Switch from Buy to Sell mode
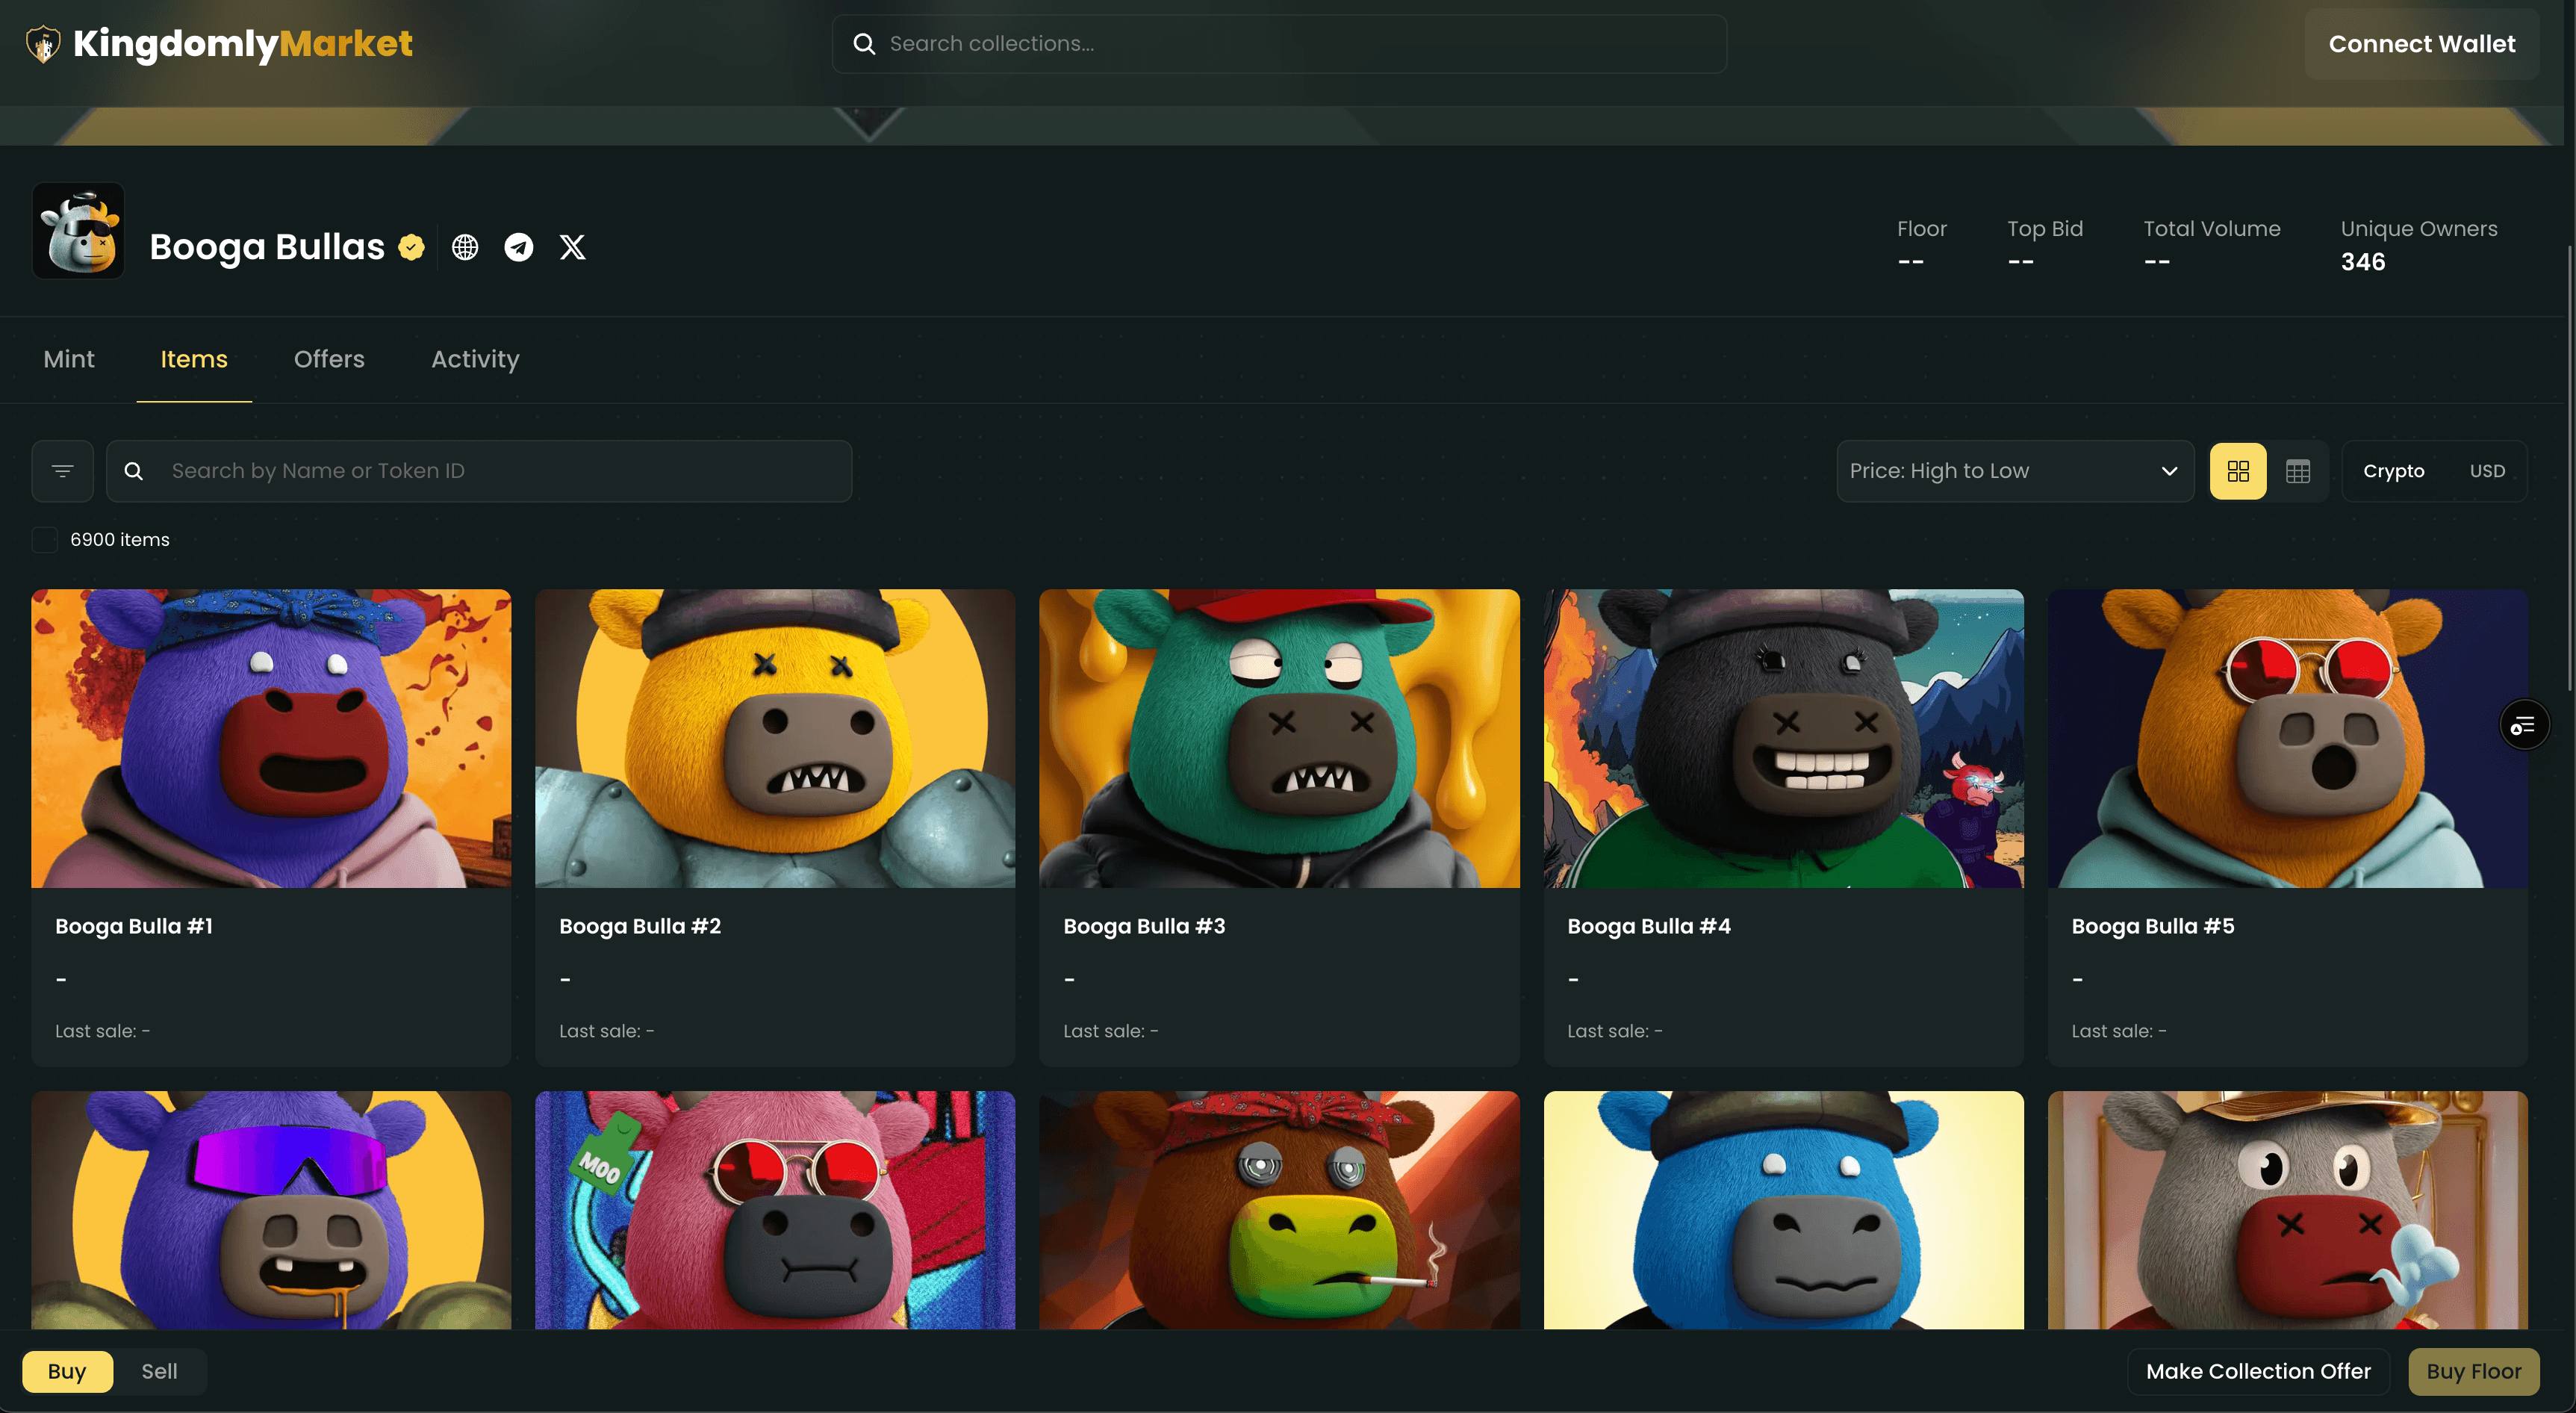This screenshot has height=1413, width=2576. coord(159,1371)
